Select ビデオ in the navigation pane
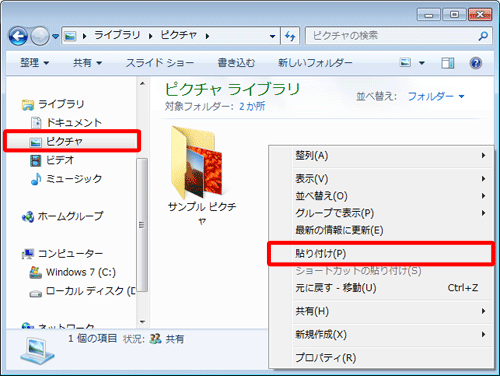 click(x=60, y=160)
